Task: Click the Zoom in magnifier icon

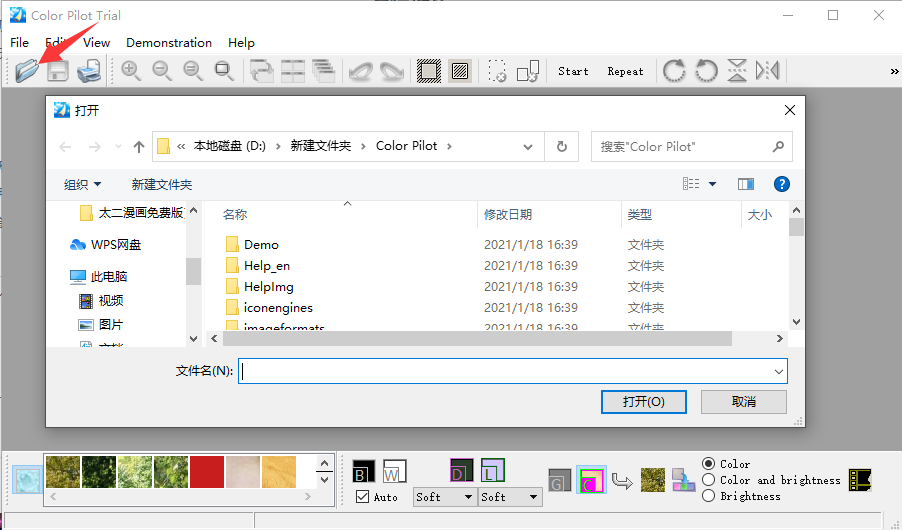Action: [x=131, y=71]
